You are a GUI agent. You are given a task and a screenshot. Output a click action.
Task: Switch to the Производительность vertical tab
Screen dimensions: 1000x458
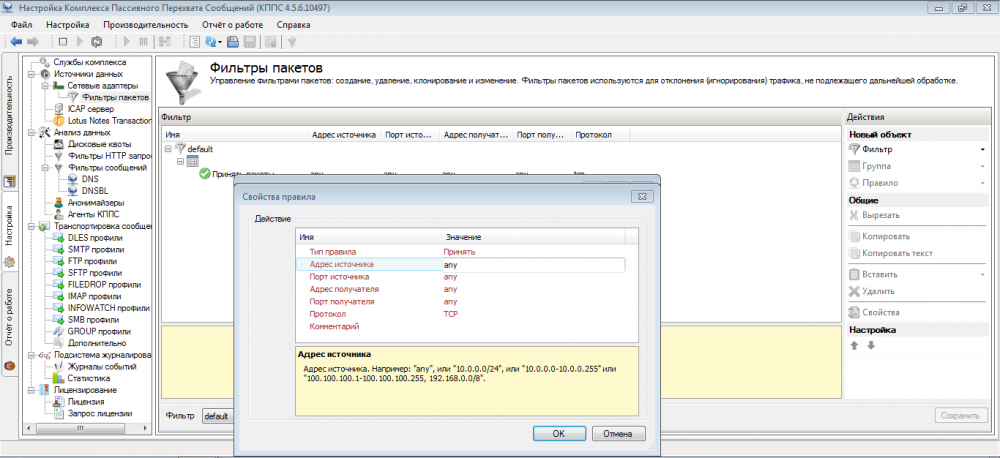pyautogui.click(x=10, y=123)
